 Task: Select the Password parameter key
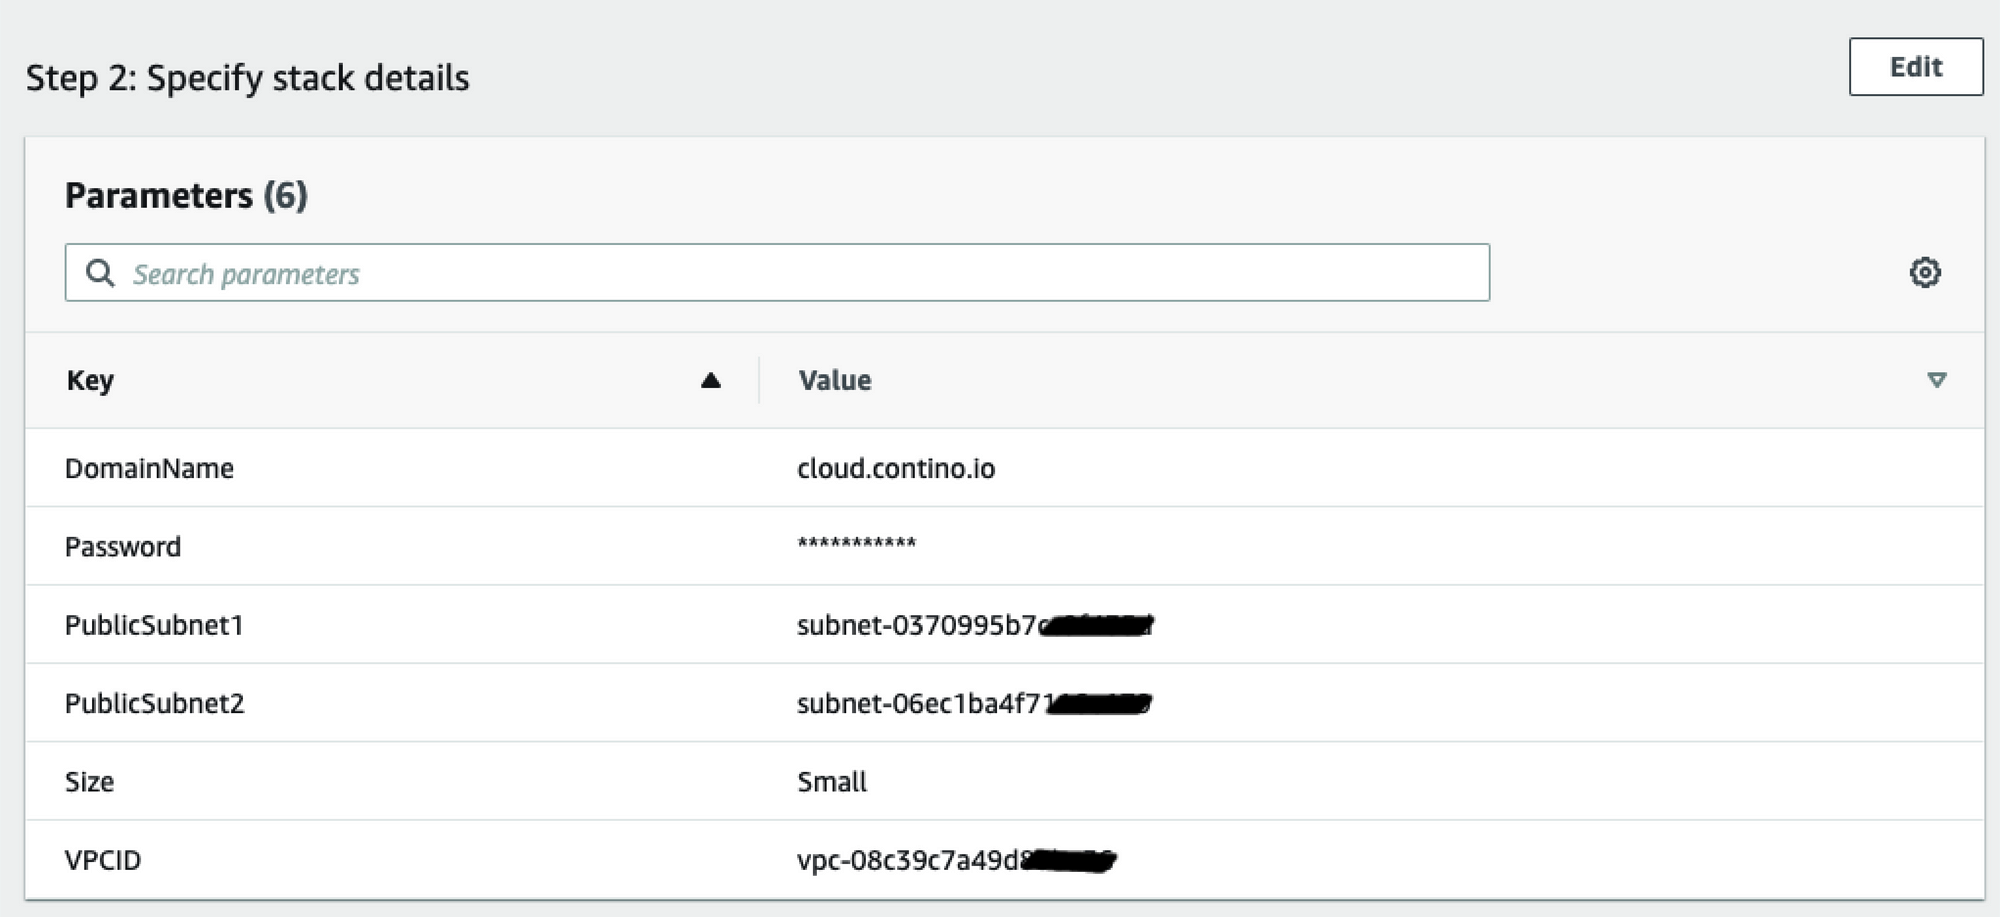point(123,547)
